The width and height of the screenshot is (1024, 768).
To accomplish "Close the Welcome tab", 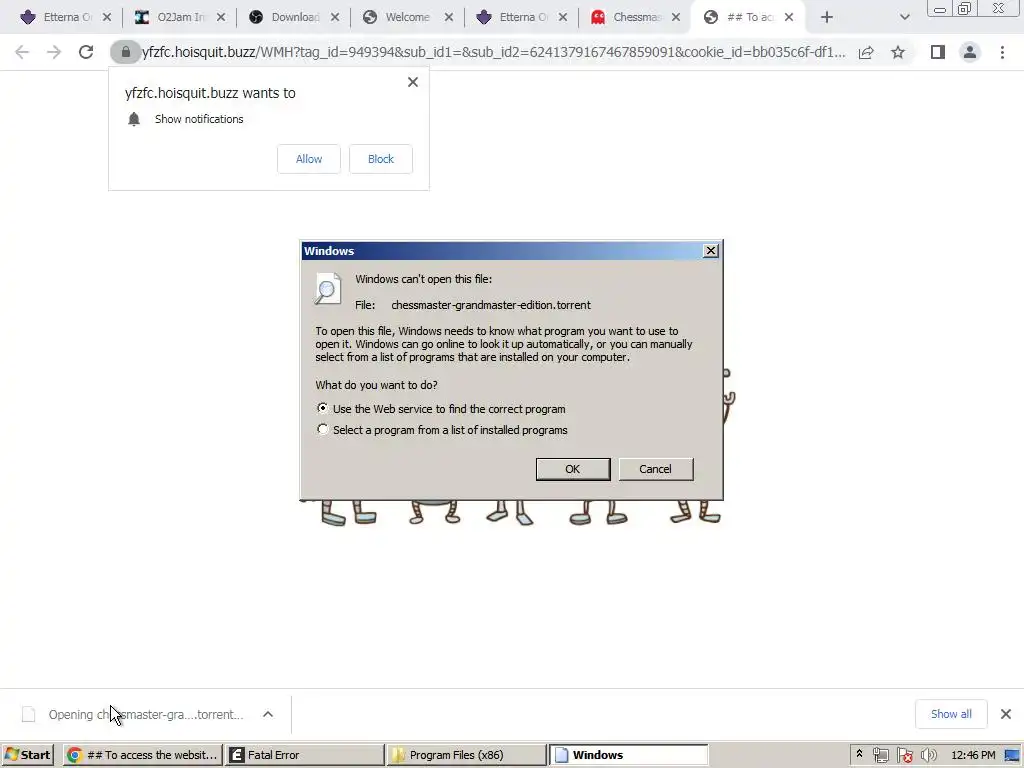I will click(x=449, y=18).
